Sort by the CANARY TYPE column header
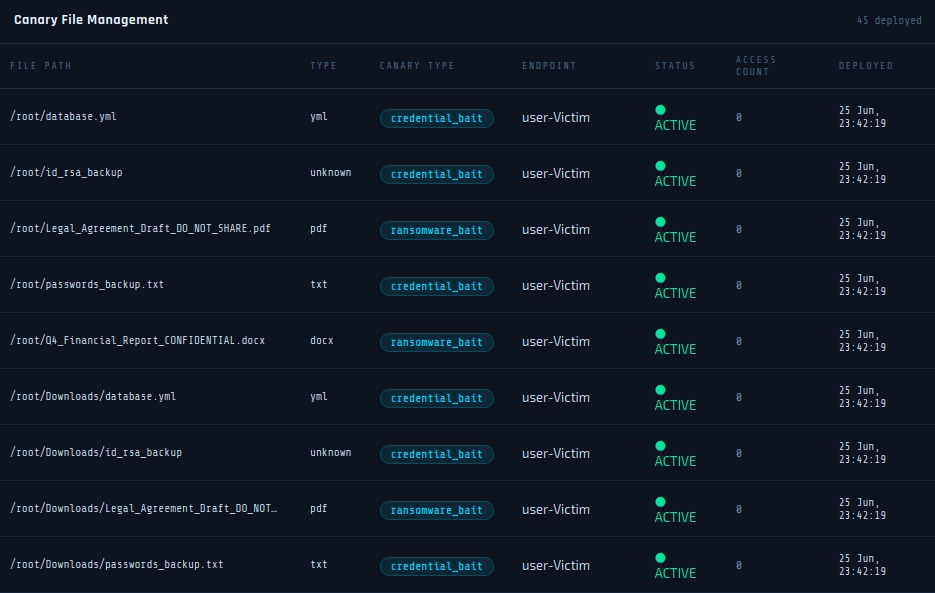 point(417,66)
